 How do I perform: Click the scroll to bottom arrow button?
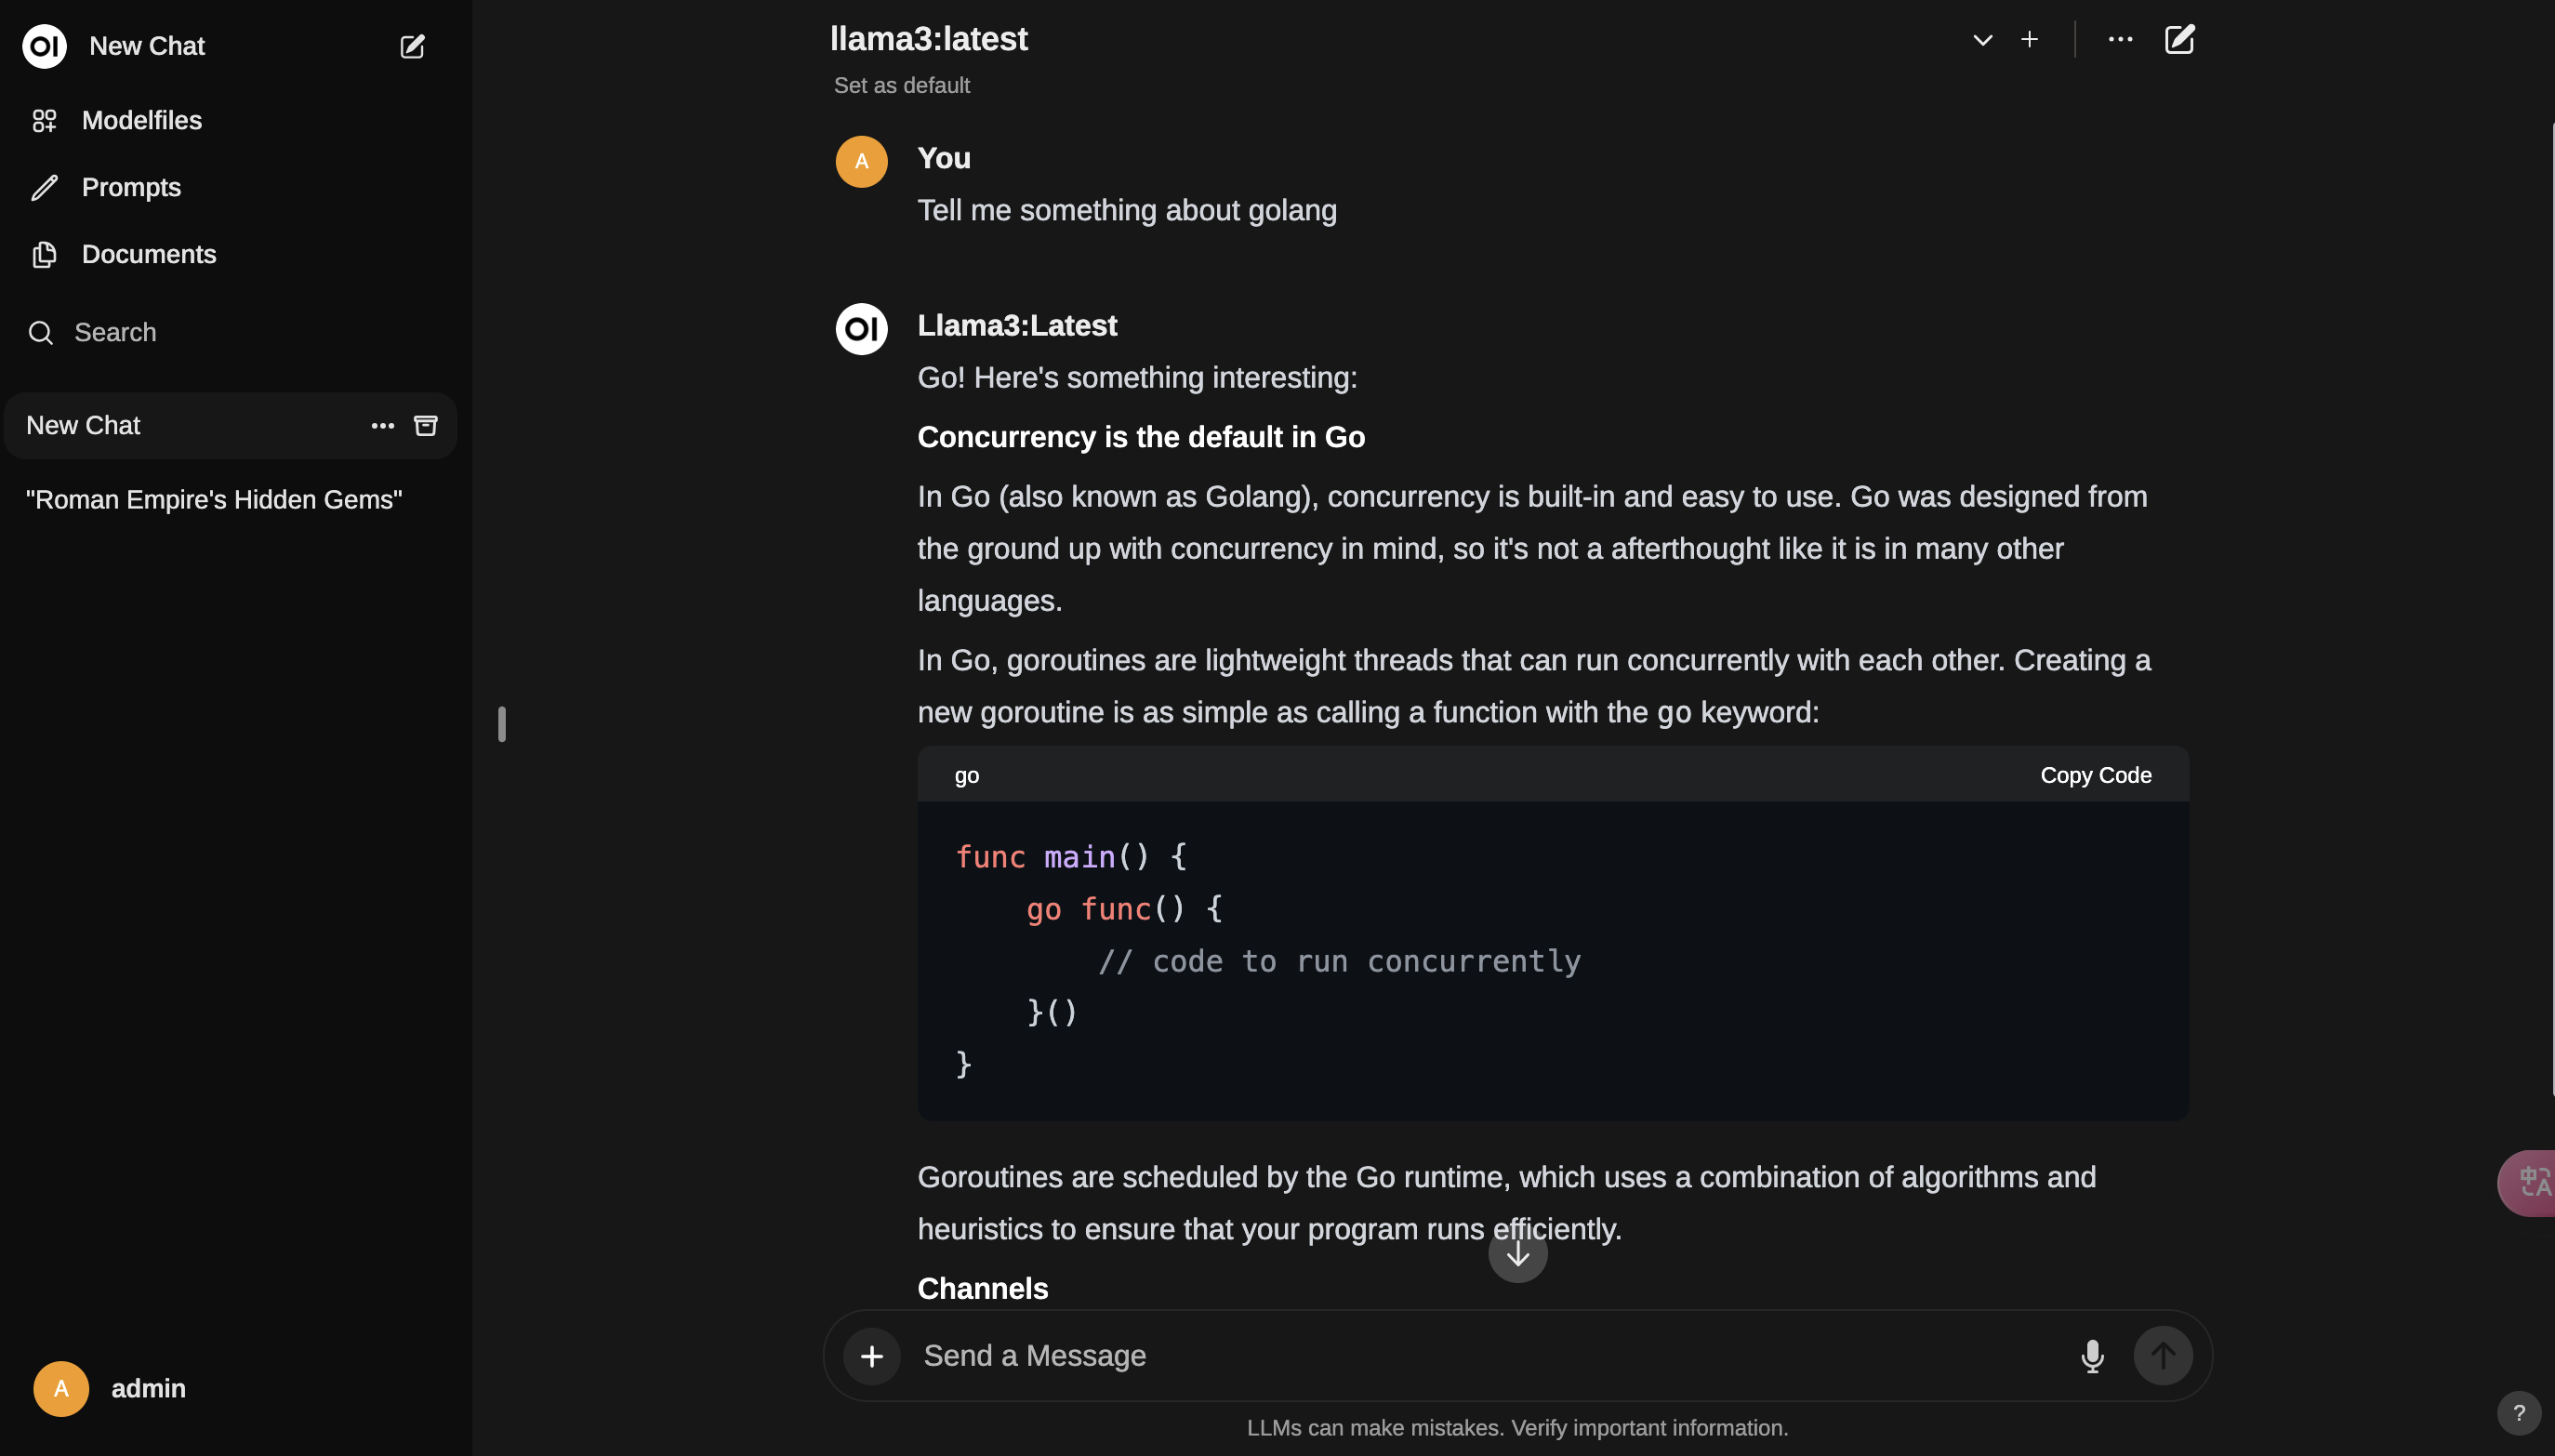coord(1517,1253)
